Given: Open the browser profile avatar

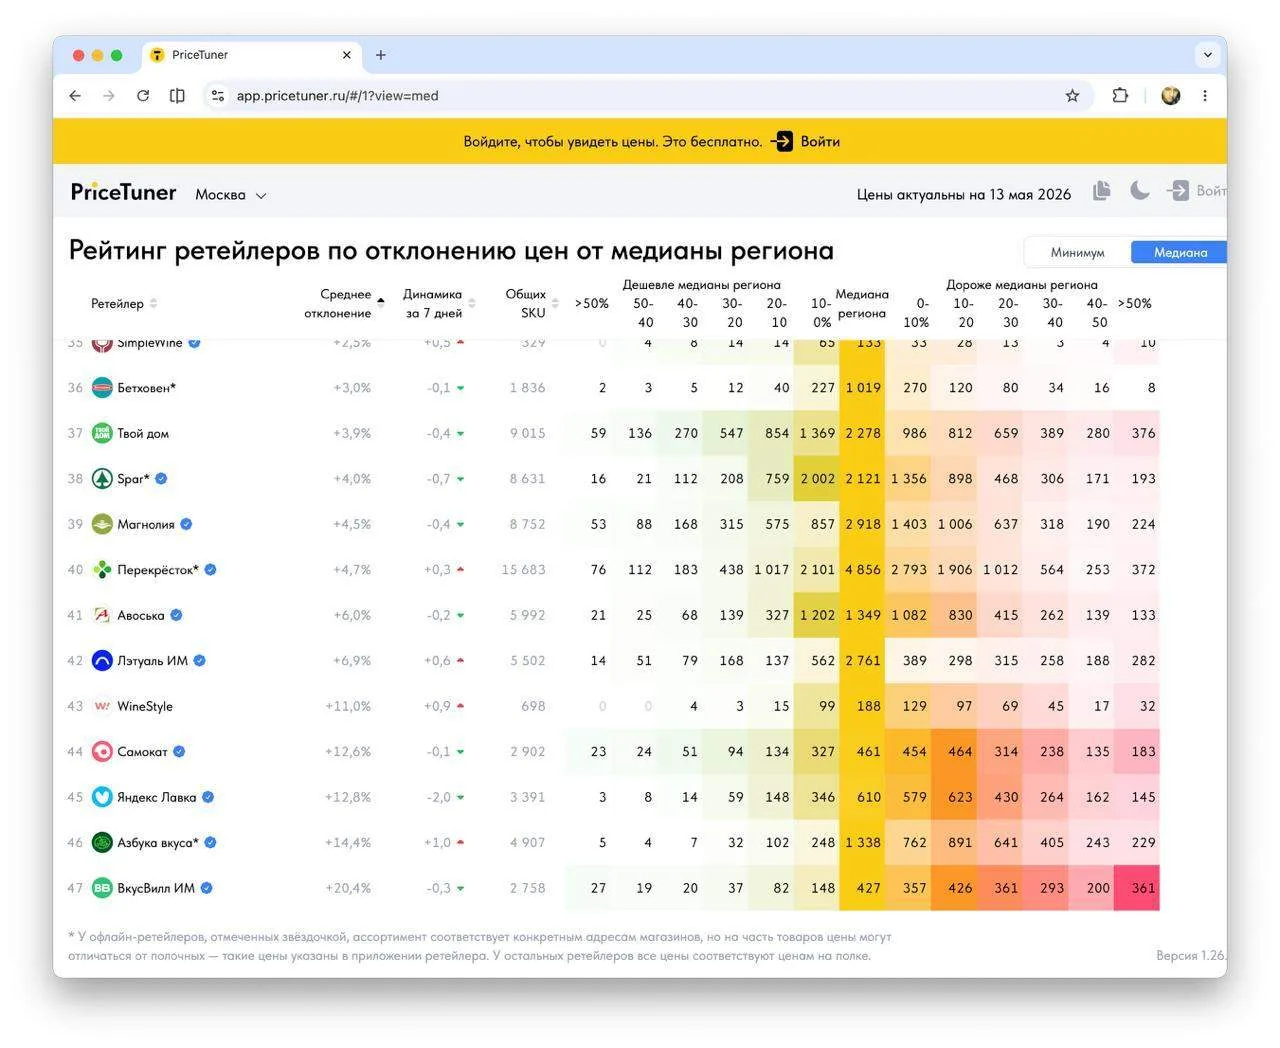Looking at the screenshot, I should pos(1171,96).
